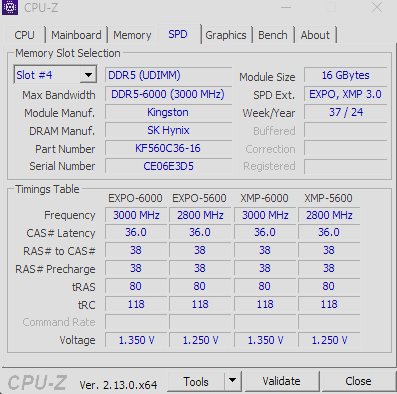Click the XMP-6000 RAS# Precharge value

pos(265,268)
